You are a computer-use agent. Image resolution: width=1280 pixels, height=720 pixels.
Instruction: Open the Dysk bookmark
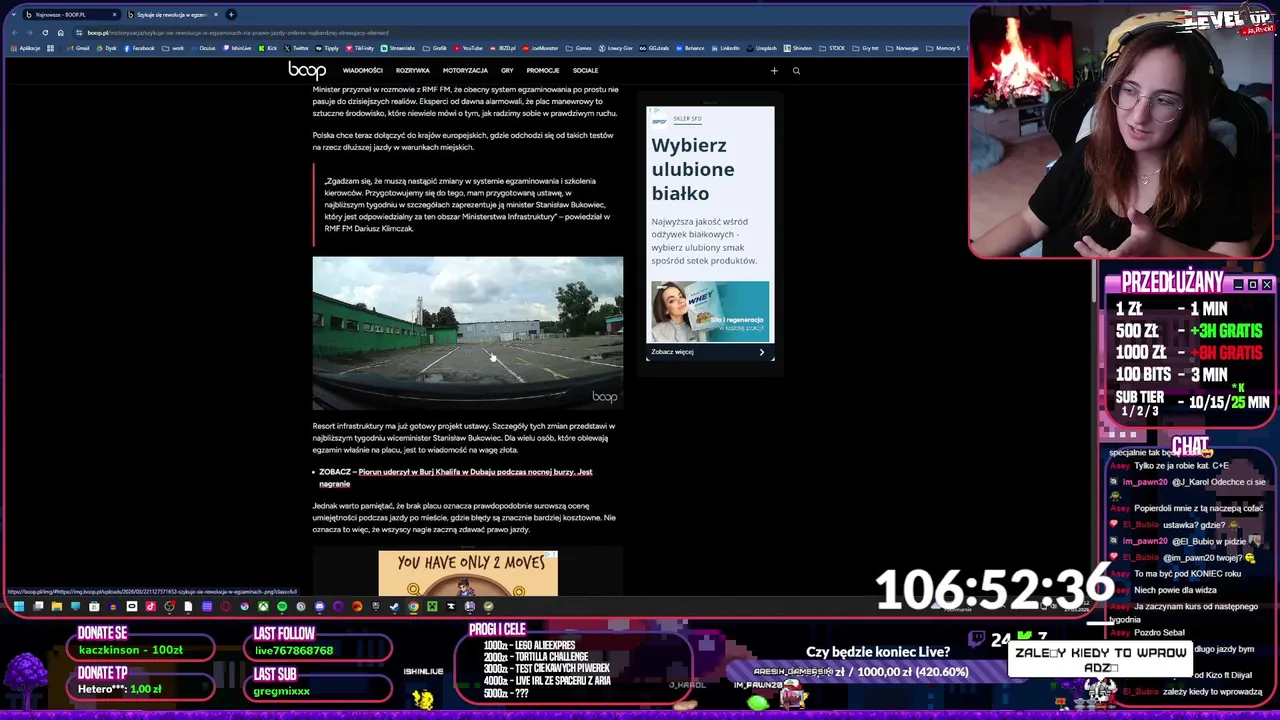(107, 48)
